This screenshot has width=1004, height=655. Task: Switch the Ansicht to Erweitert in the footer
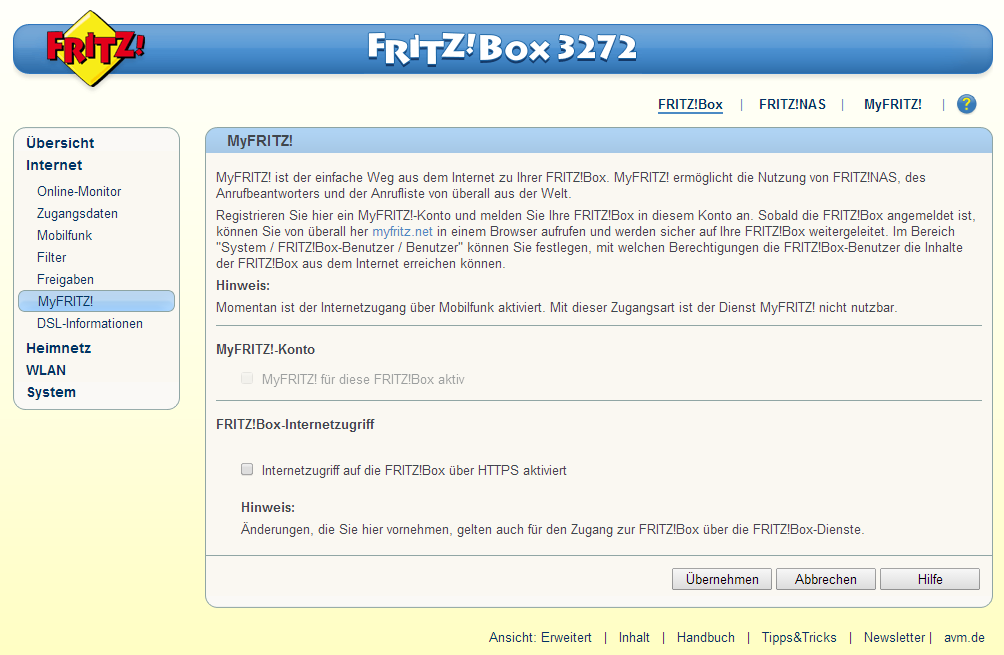pyautogui.click(x=568, y=637)
